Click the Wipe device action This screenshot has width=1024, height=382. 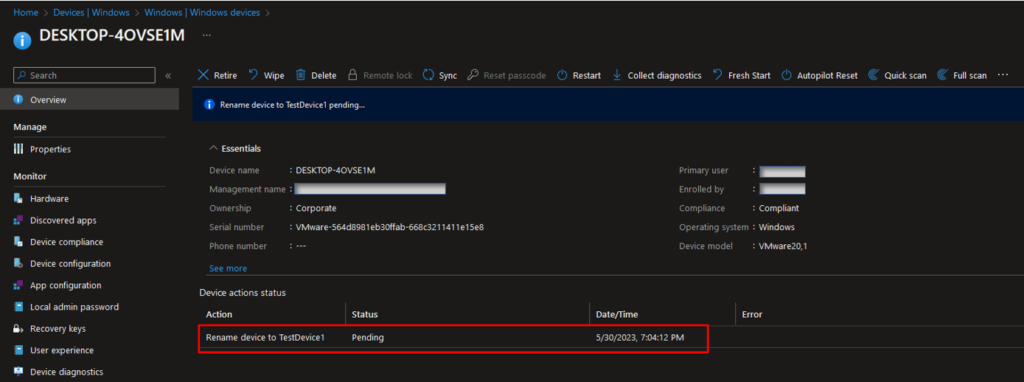click(266, 75)
